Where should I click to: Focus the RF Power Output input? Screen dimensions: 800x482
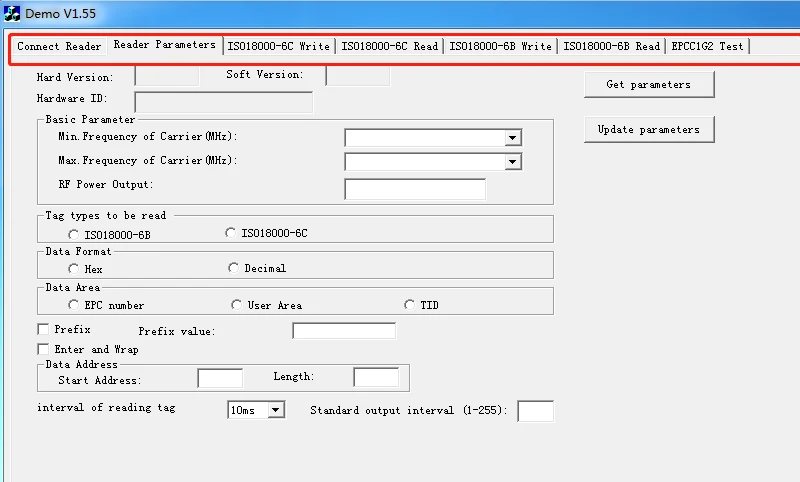(x=415, y=189)
